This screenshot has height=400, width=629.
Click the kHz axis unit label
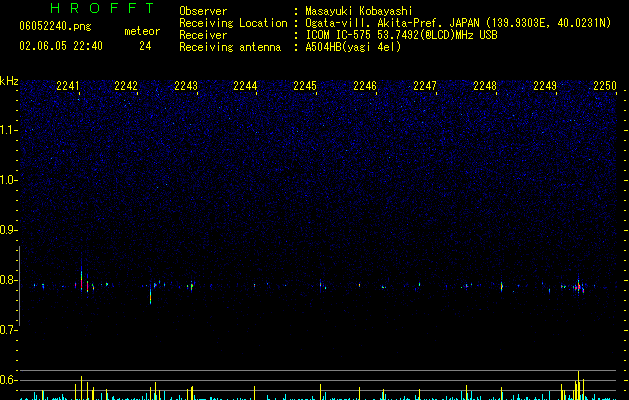point(9,81)
